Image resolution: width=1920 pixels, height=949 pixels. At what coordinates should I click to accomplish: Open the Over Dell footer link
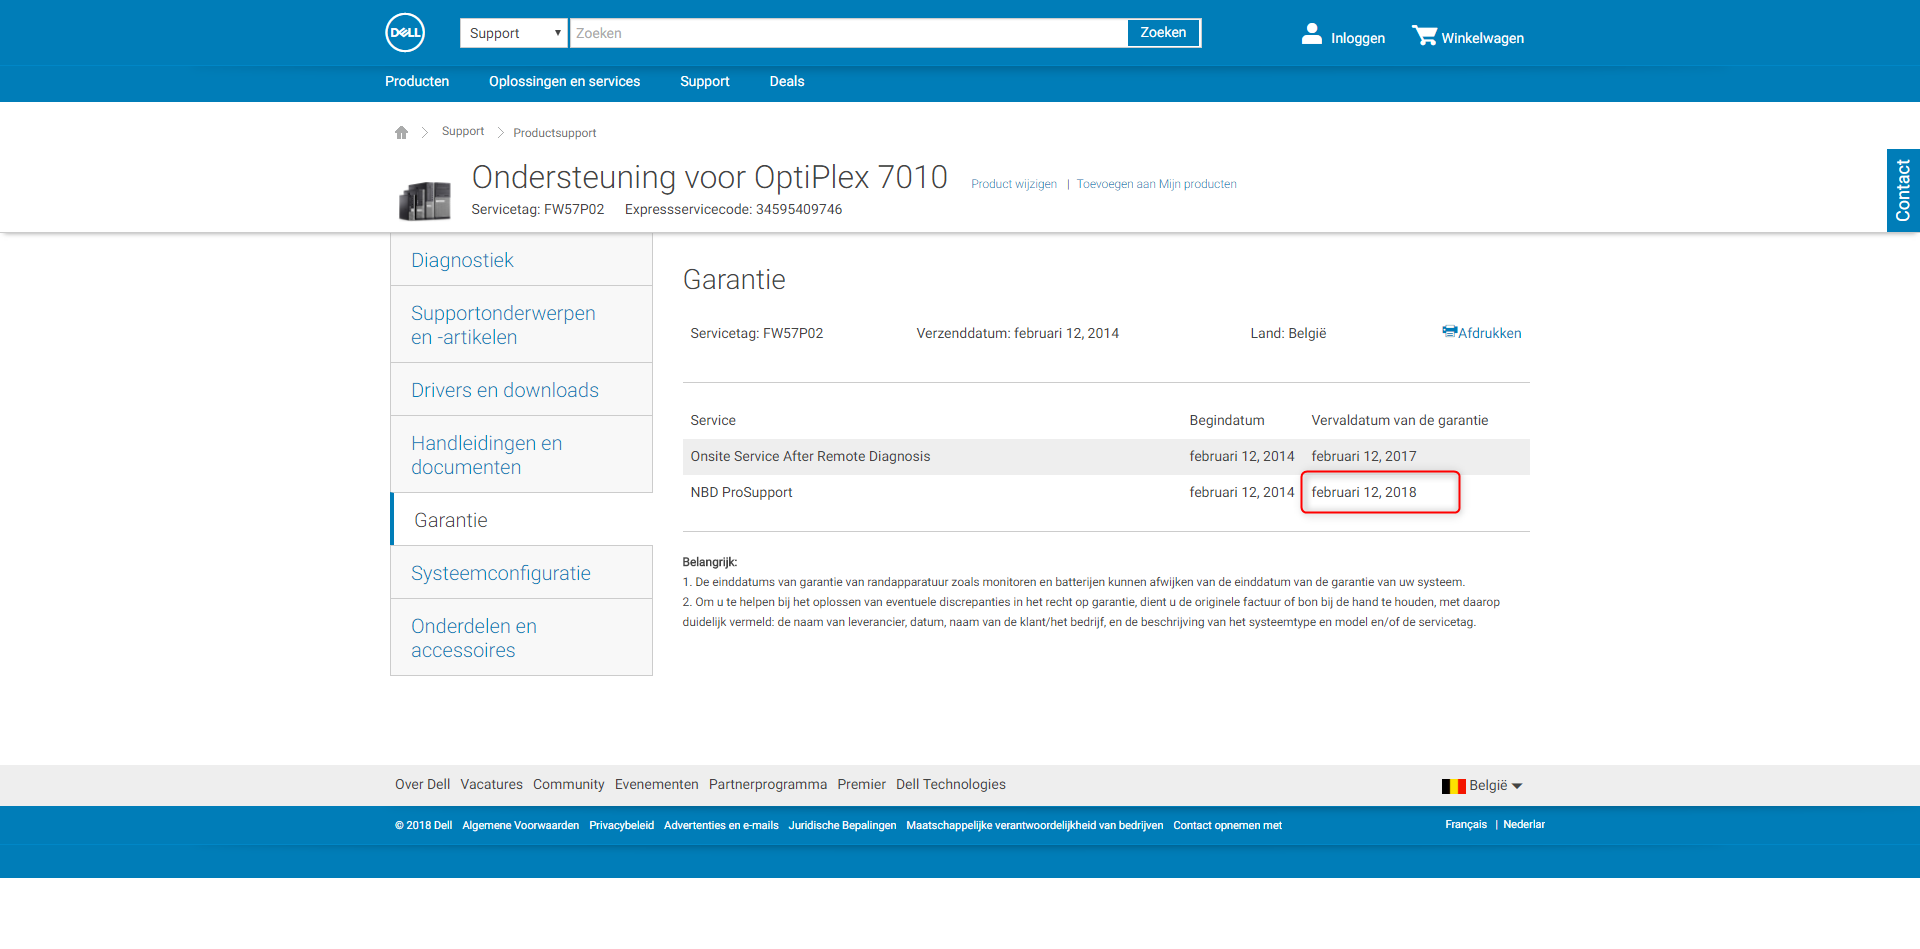423,785
